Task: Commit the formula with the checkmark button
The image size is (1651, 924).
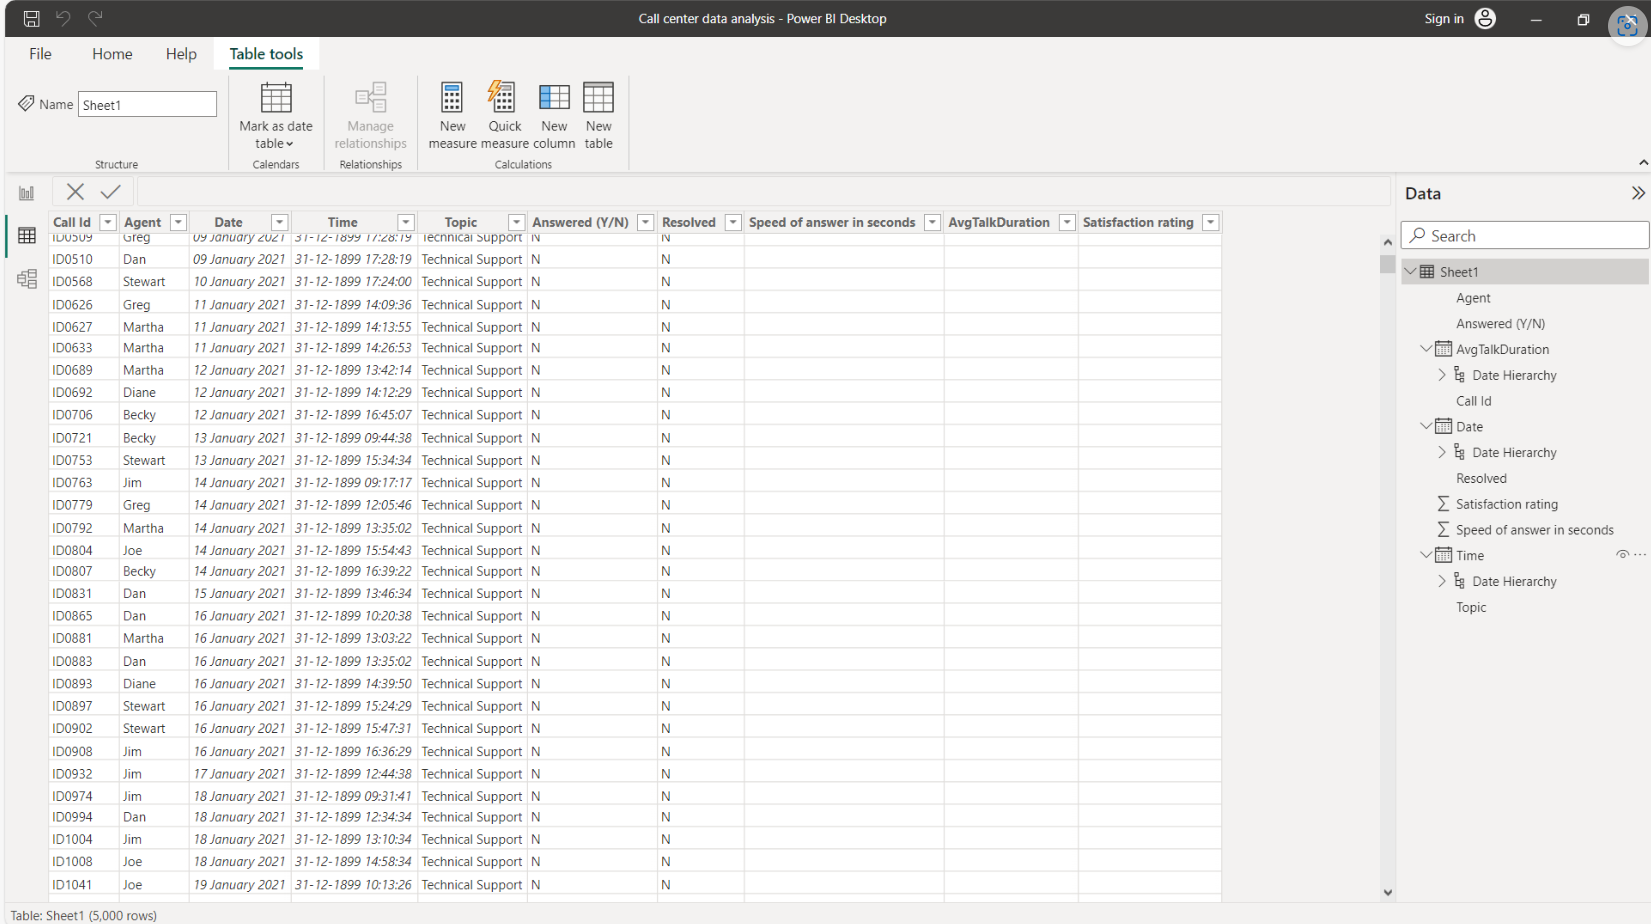Action: pyautogui.click(x=110, y=191)
